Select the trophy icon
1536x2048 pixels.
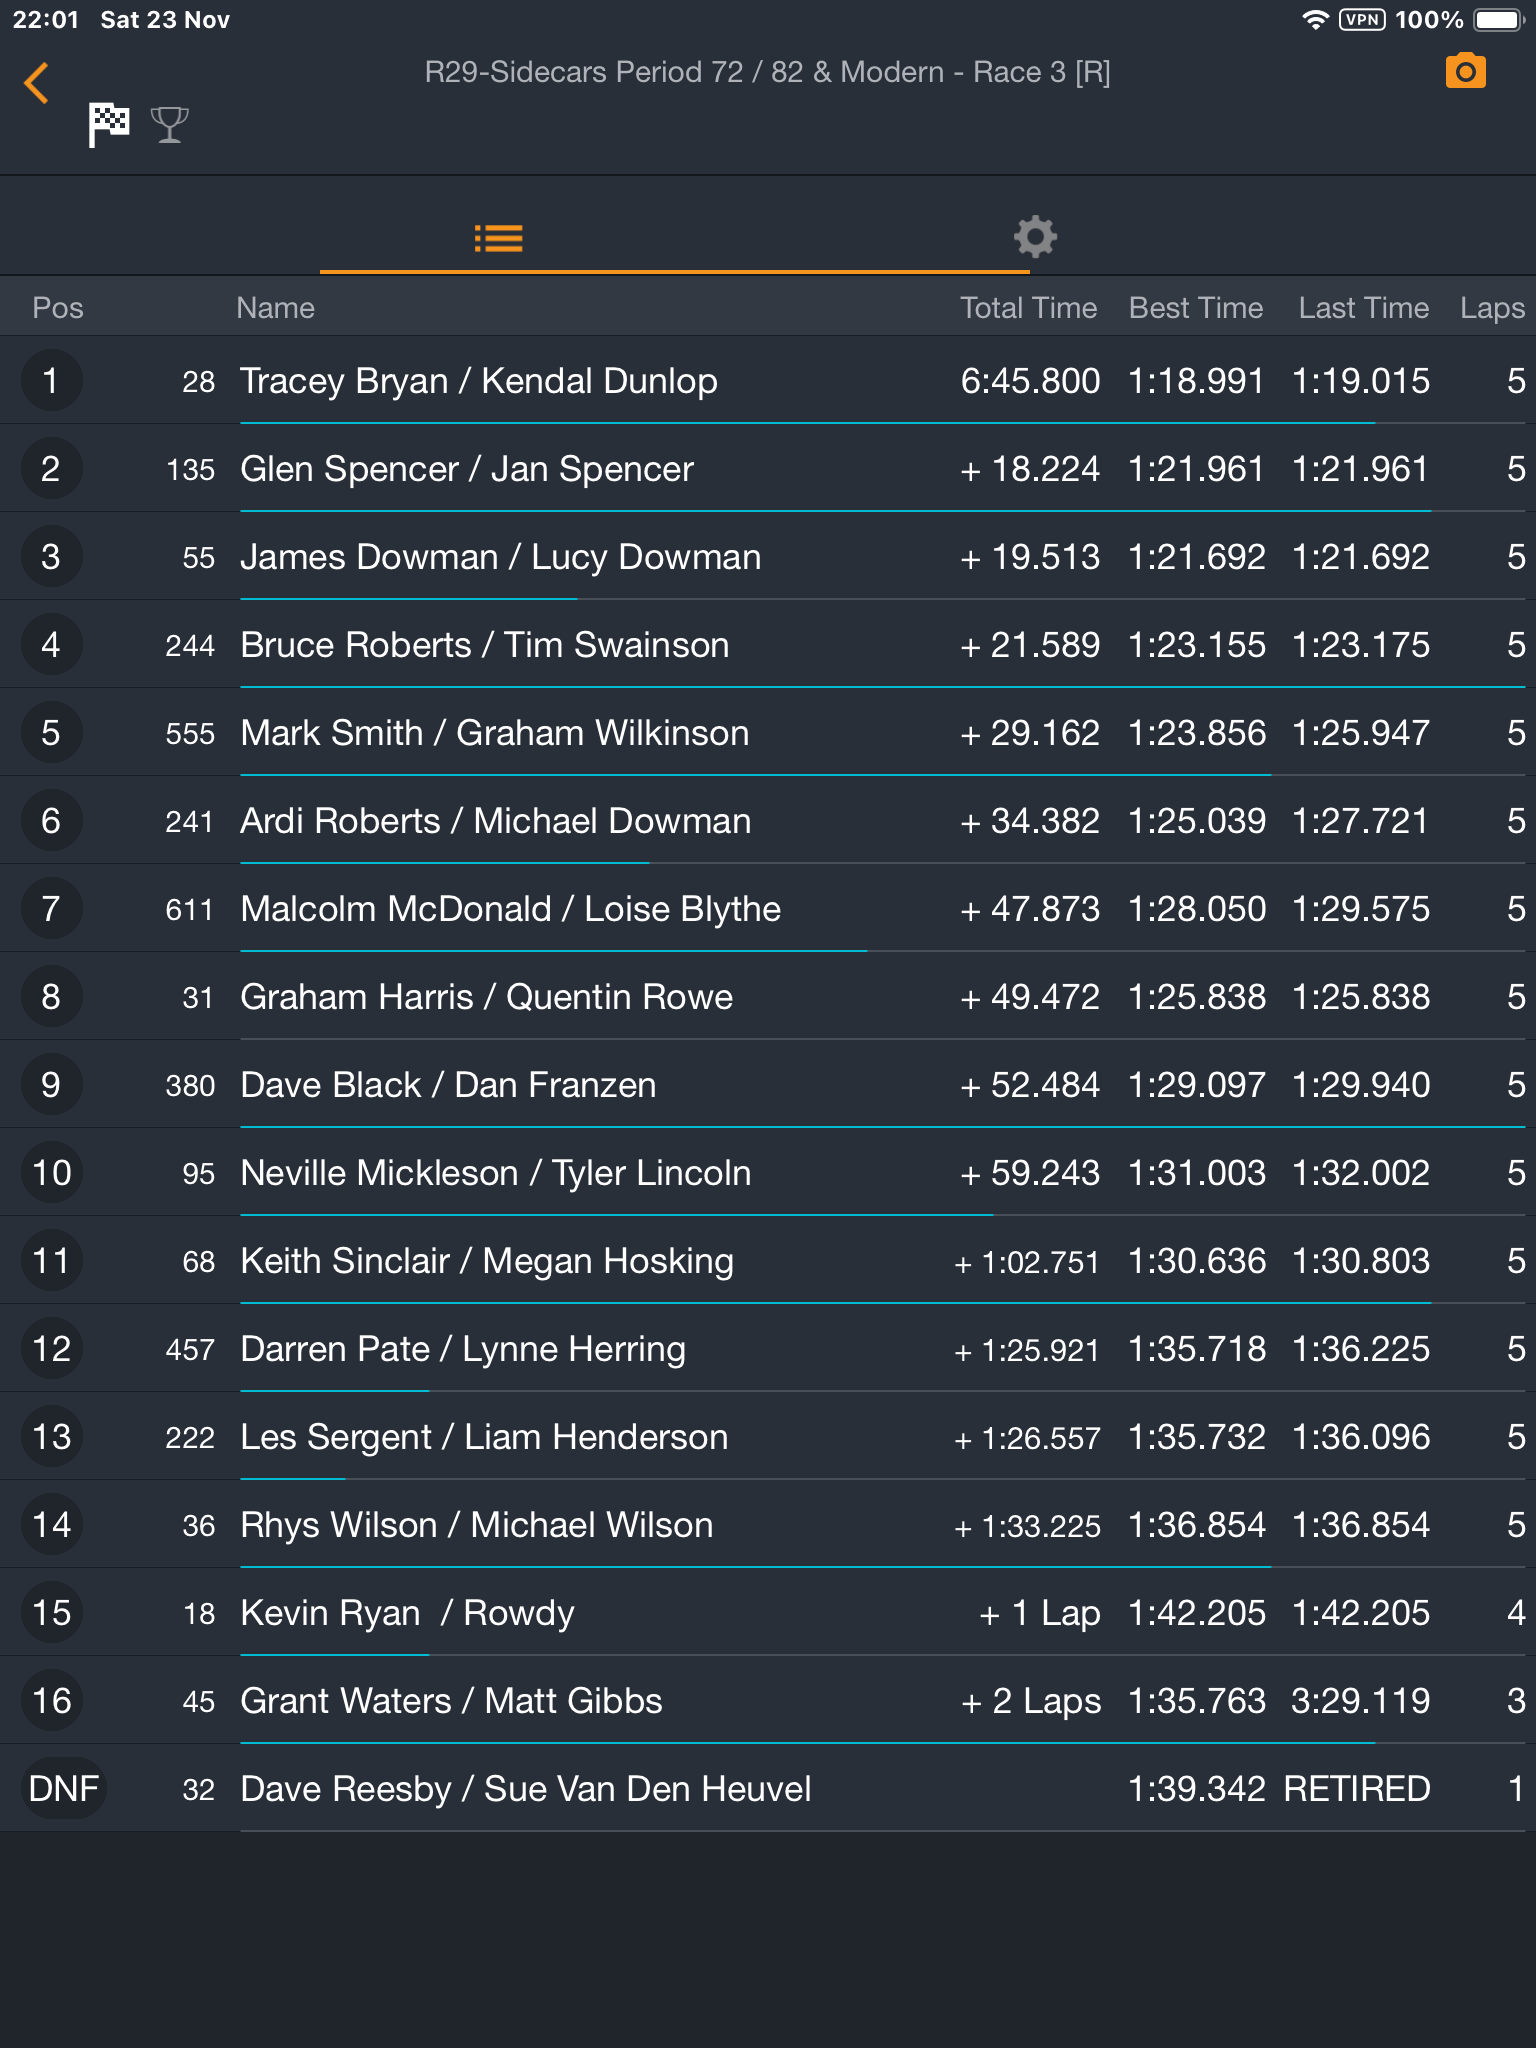pyautogui.click(x=169, y=125)
